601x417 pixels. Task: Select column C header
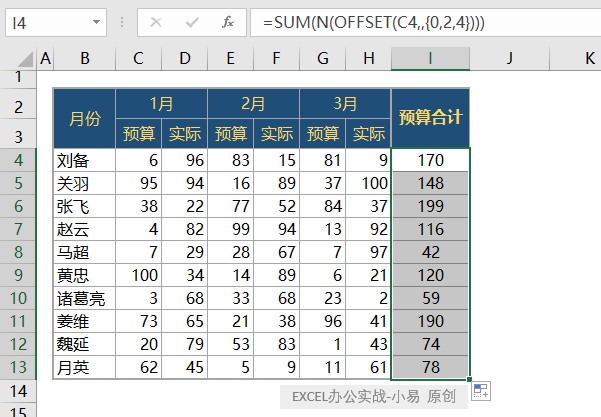coord(138,59)
